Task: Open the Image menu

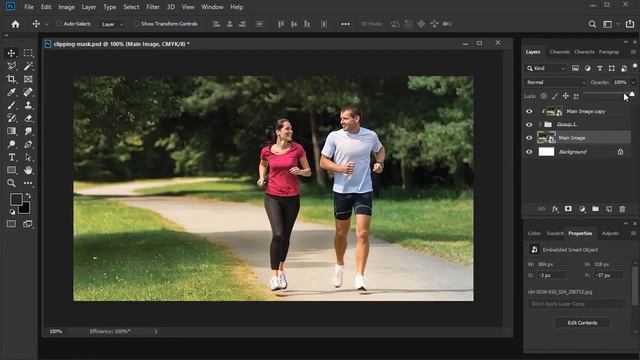Action: 66,7
